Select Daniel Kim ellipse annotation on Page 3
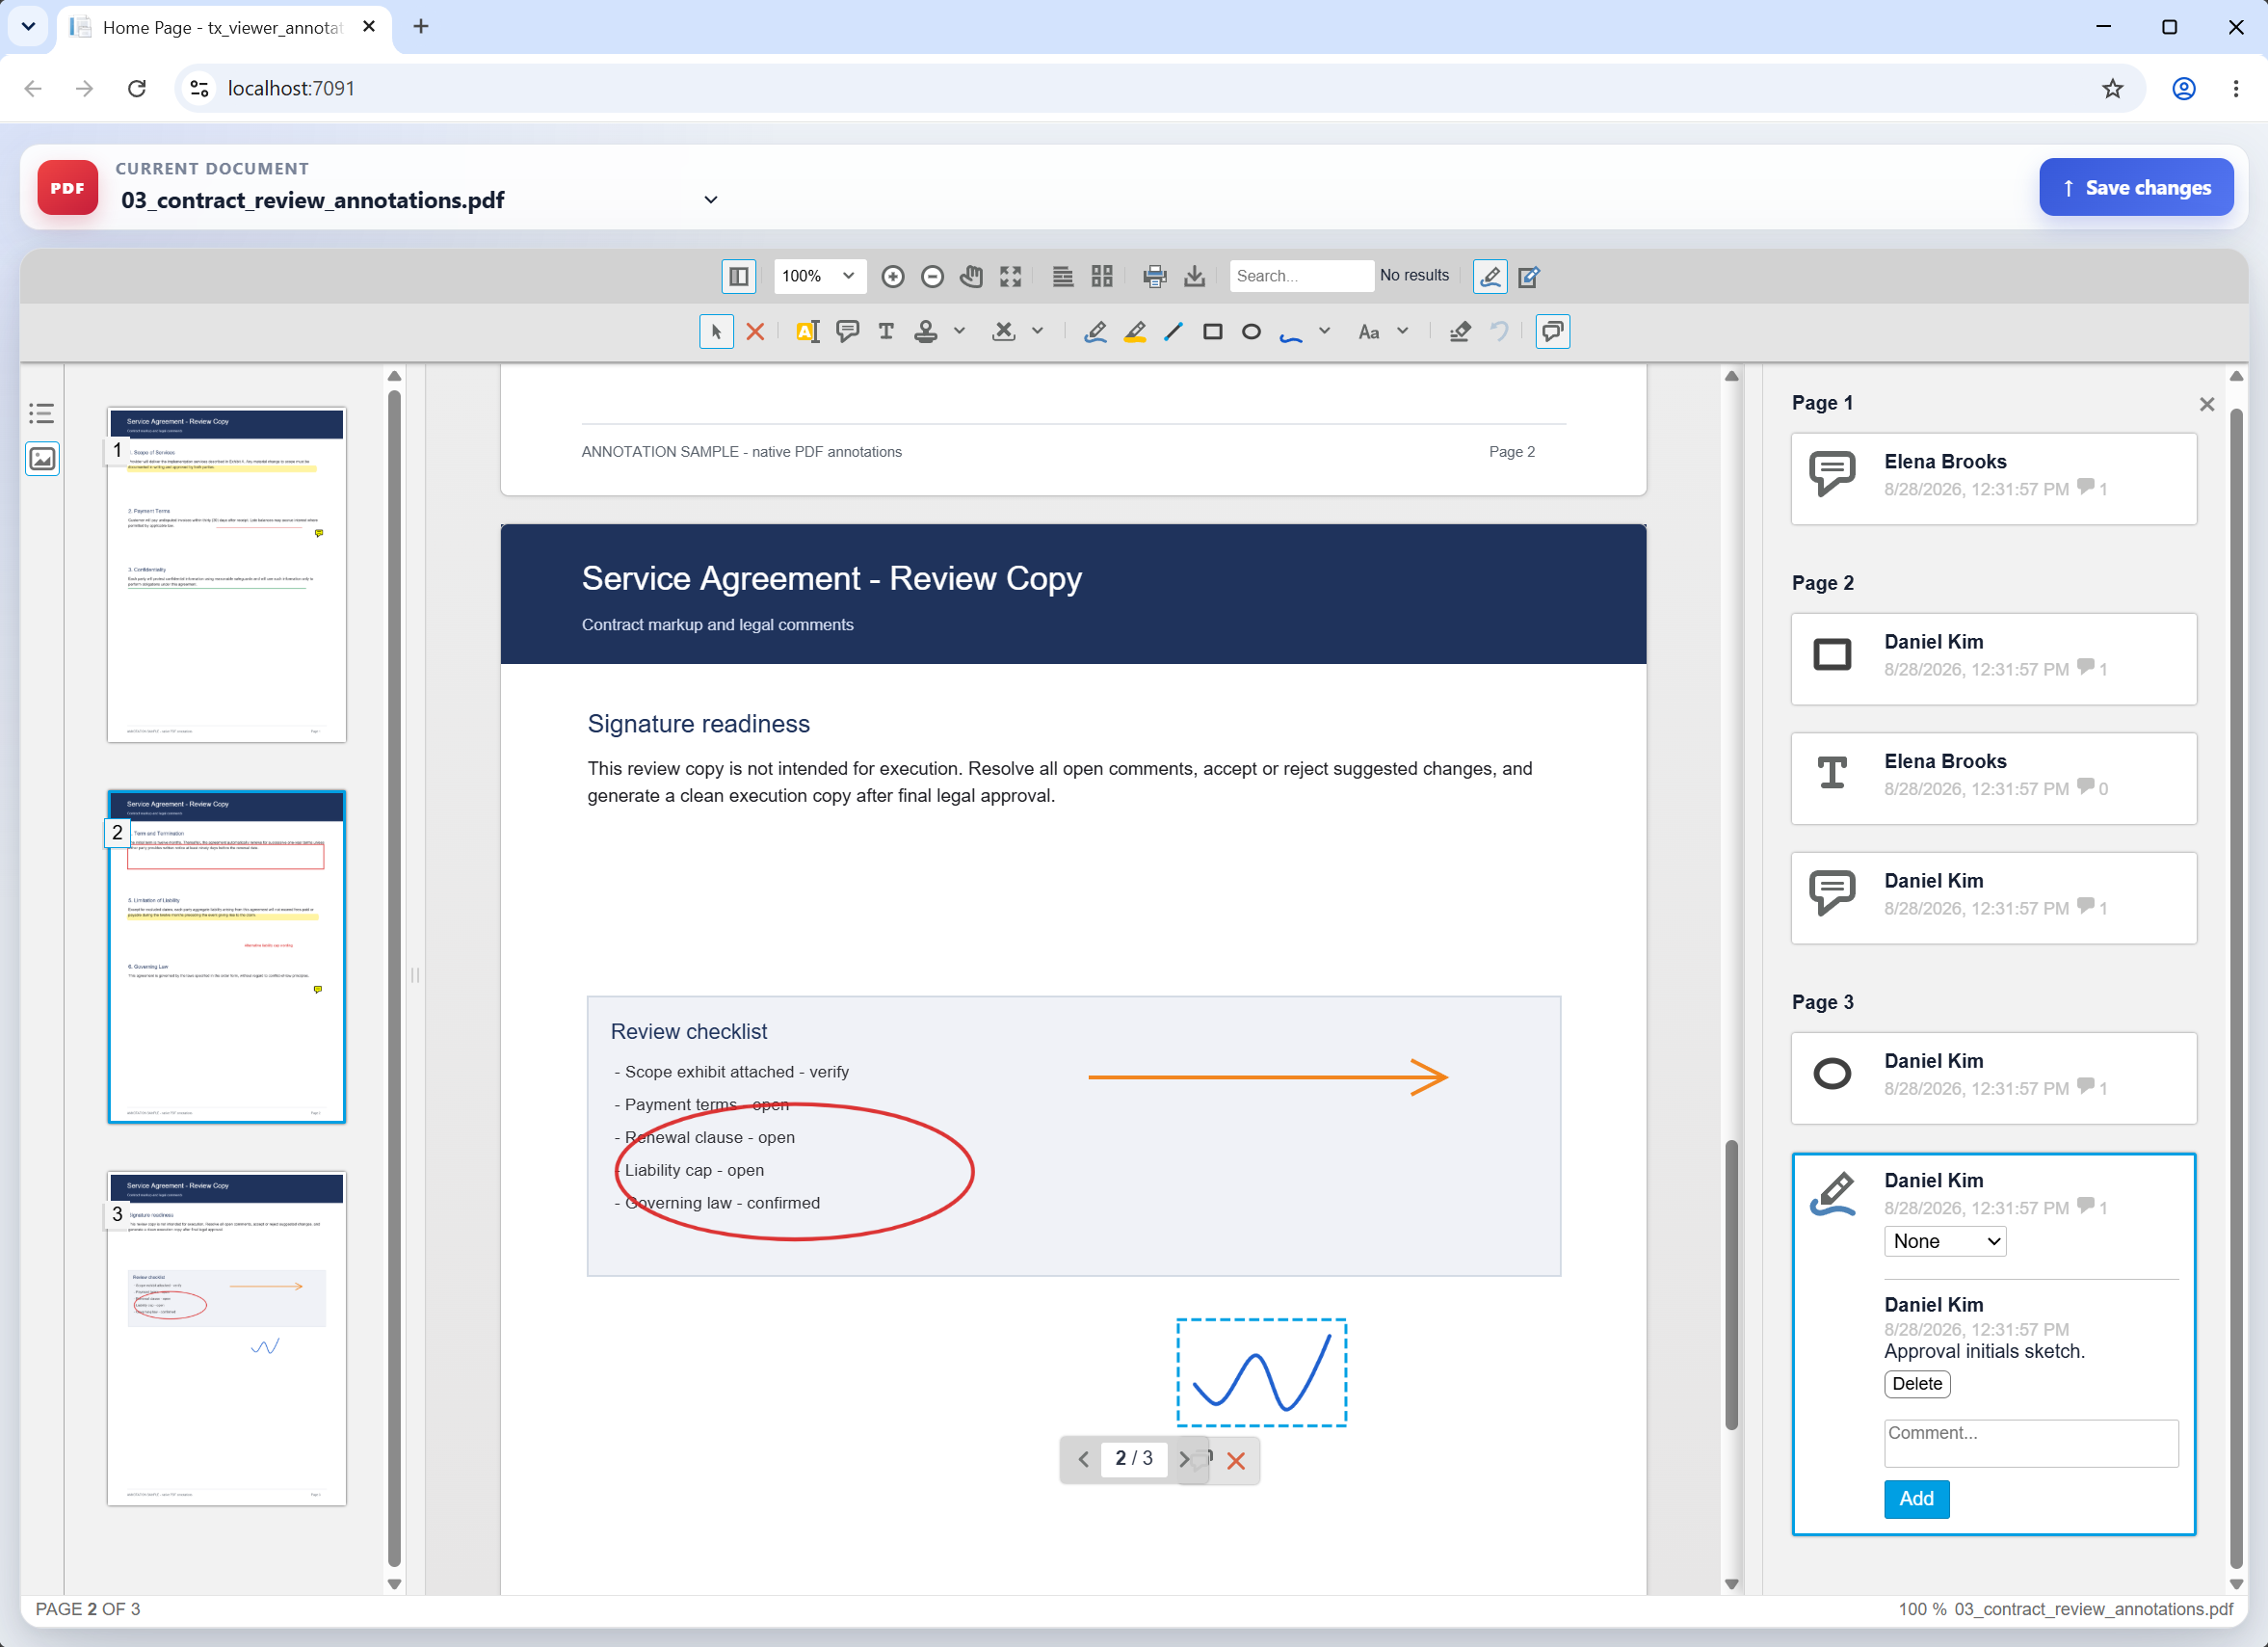This screenshot has height=1647, width=2268. [x=1993, y=1078]
